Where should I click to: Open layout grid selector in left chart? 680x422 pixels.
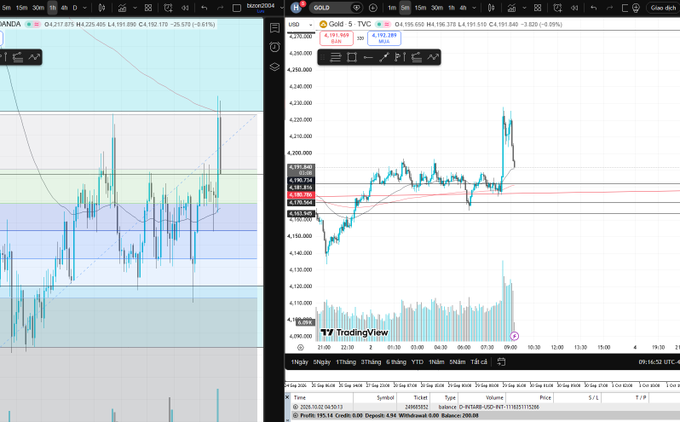coord(148,8)
